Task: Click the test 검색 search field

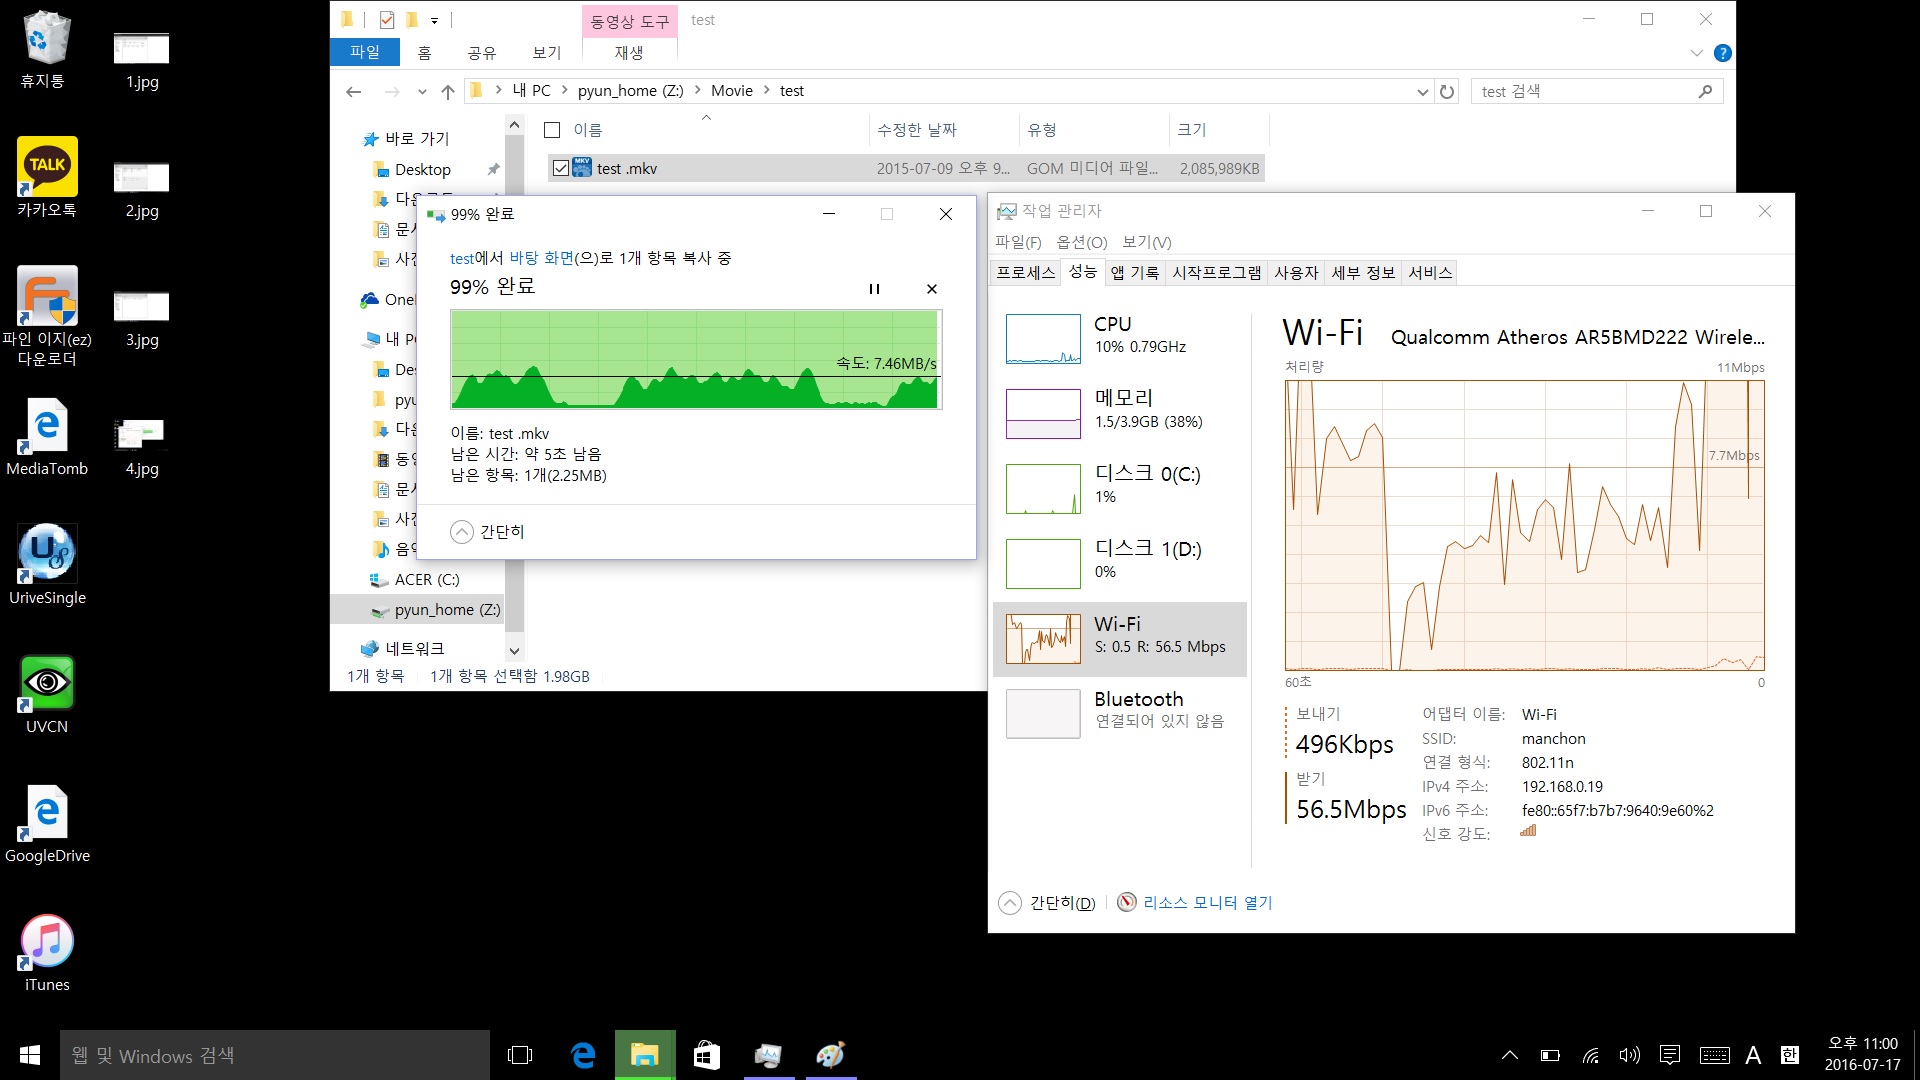Action: (x=1596, y=92)
